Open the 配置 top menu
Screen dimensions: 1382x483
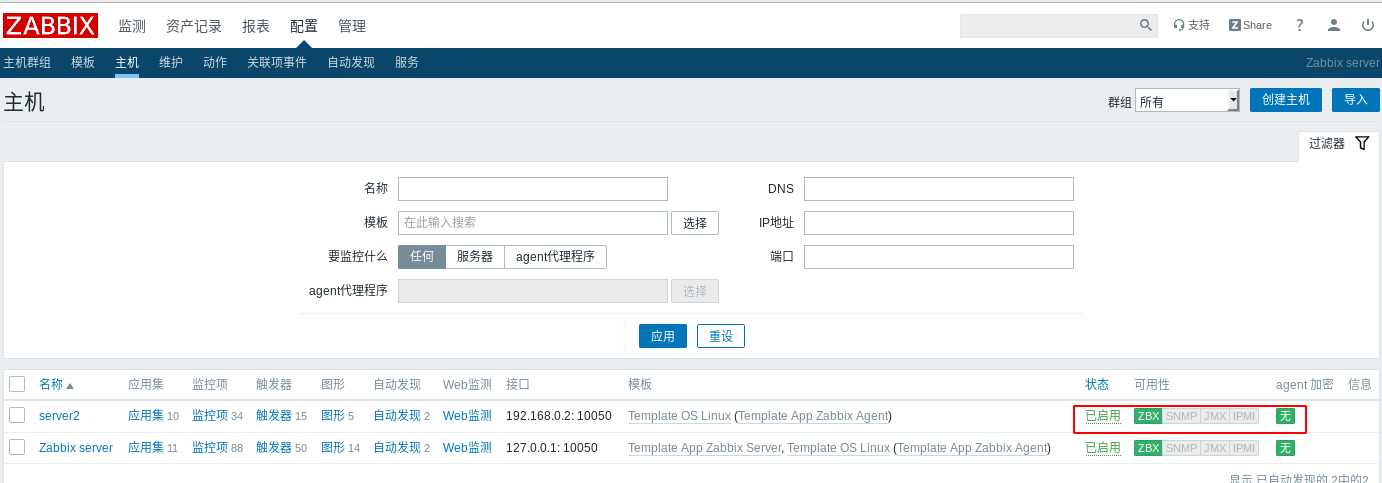click(304, 26)
